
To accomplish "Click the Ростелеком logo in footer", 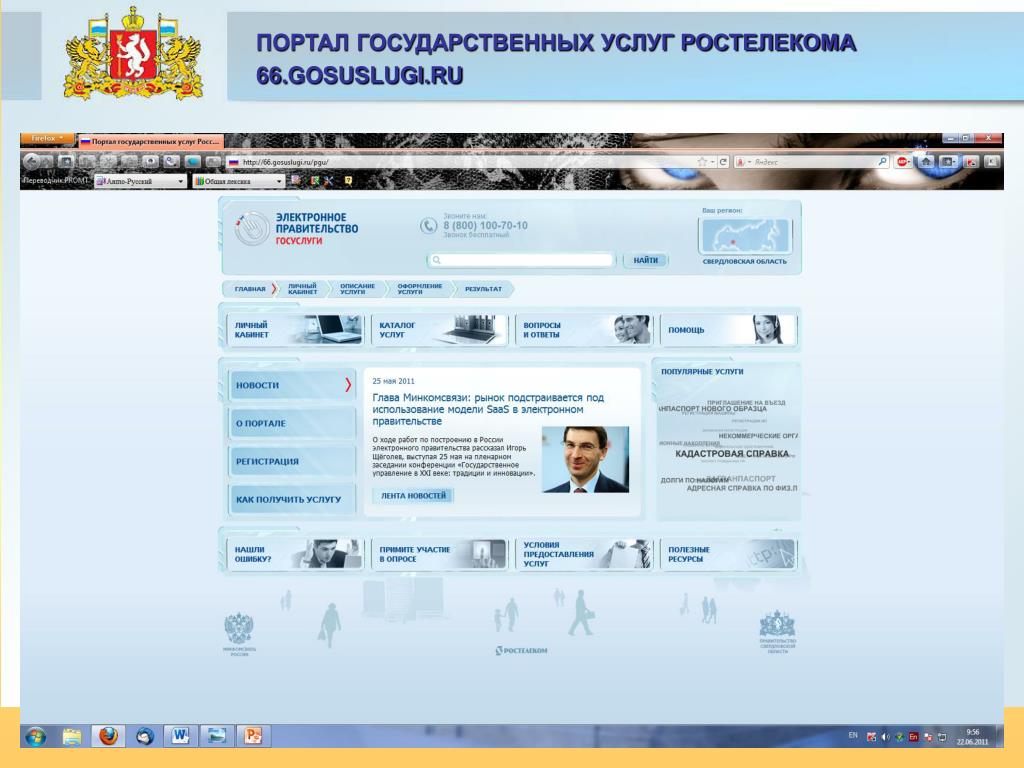I will 521,650.
